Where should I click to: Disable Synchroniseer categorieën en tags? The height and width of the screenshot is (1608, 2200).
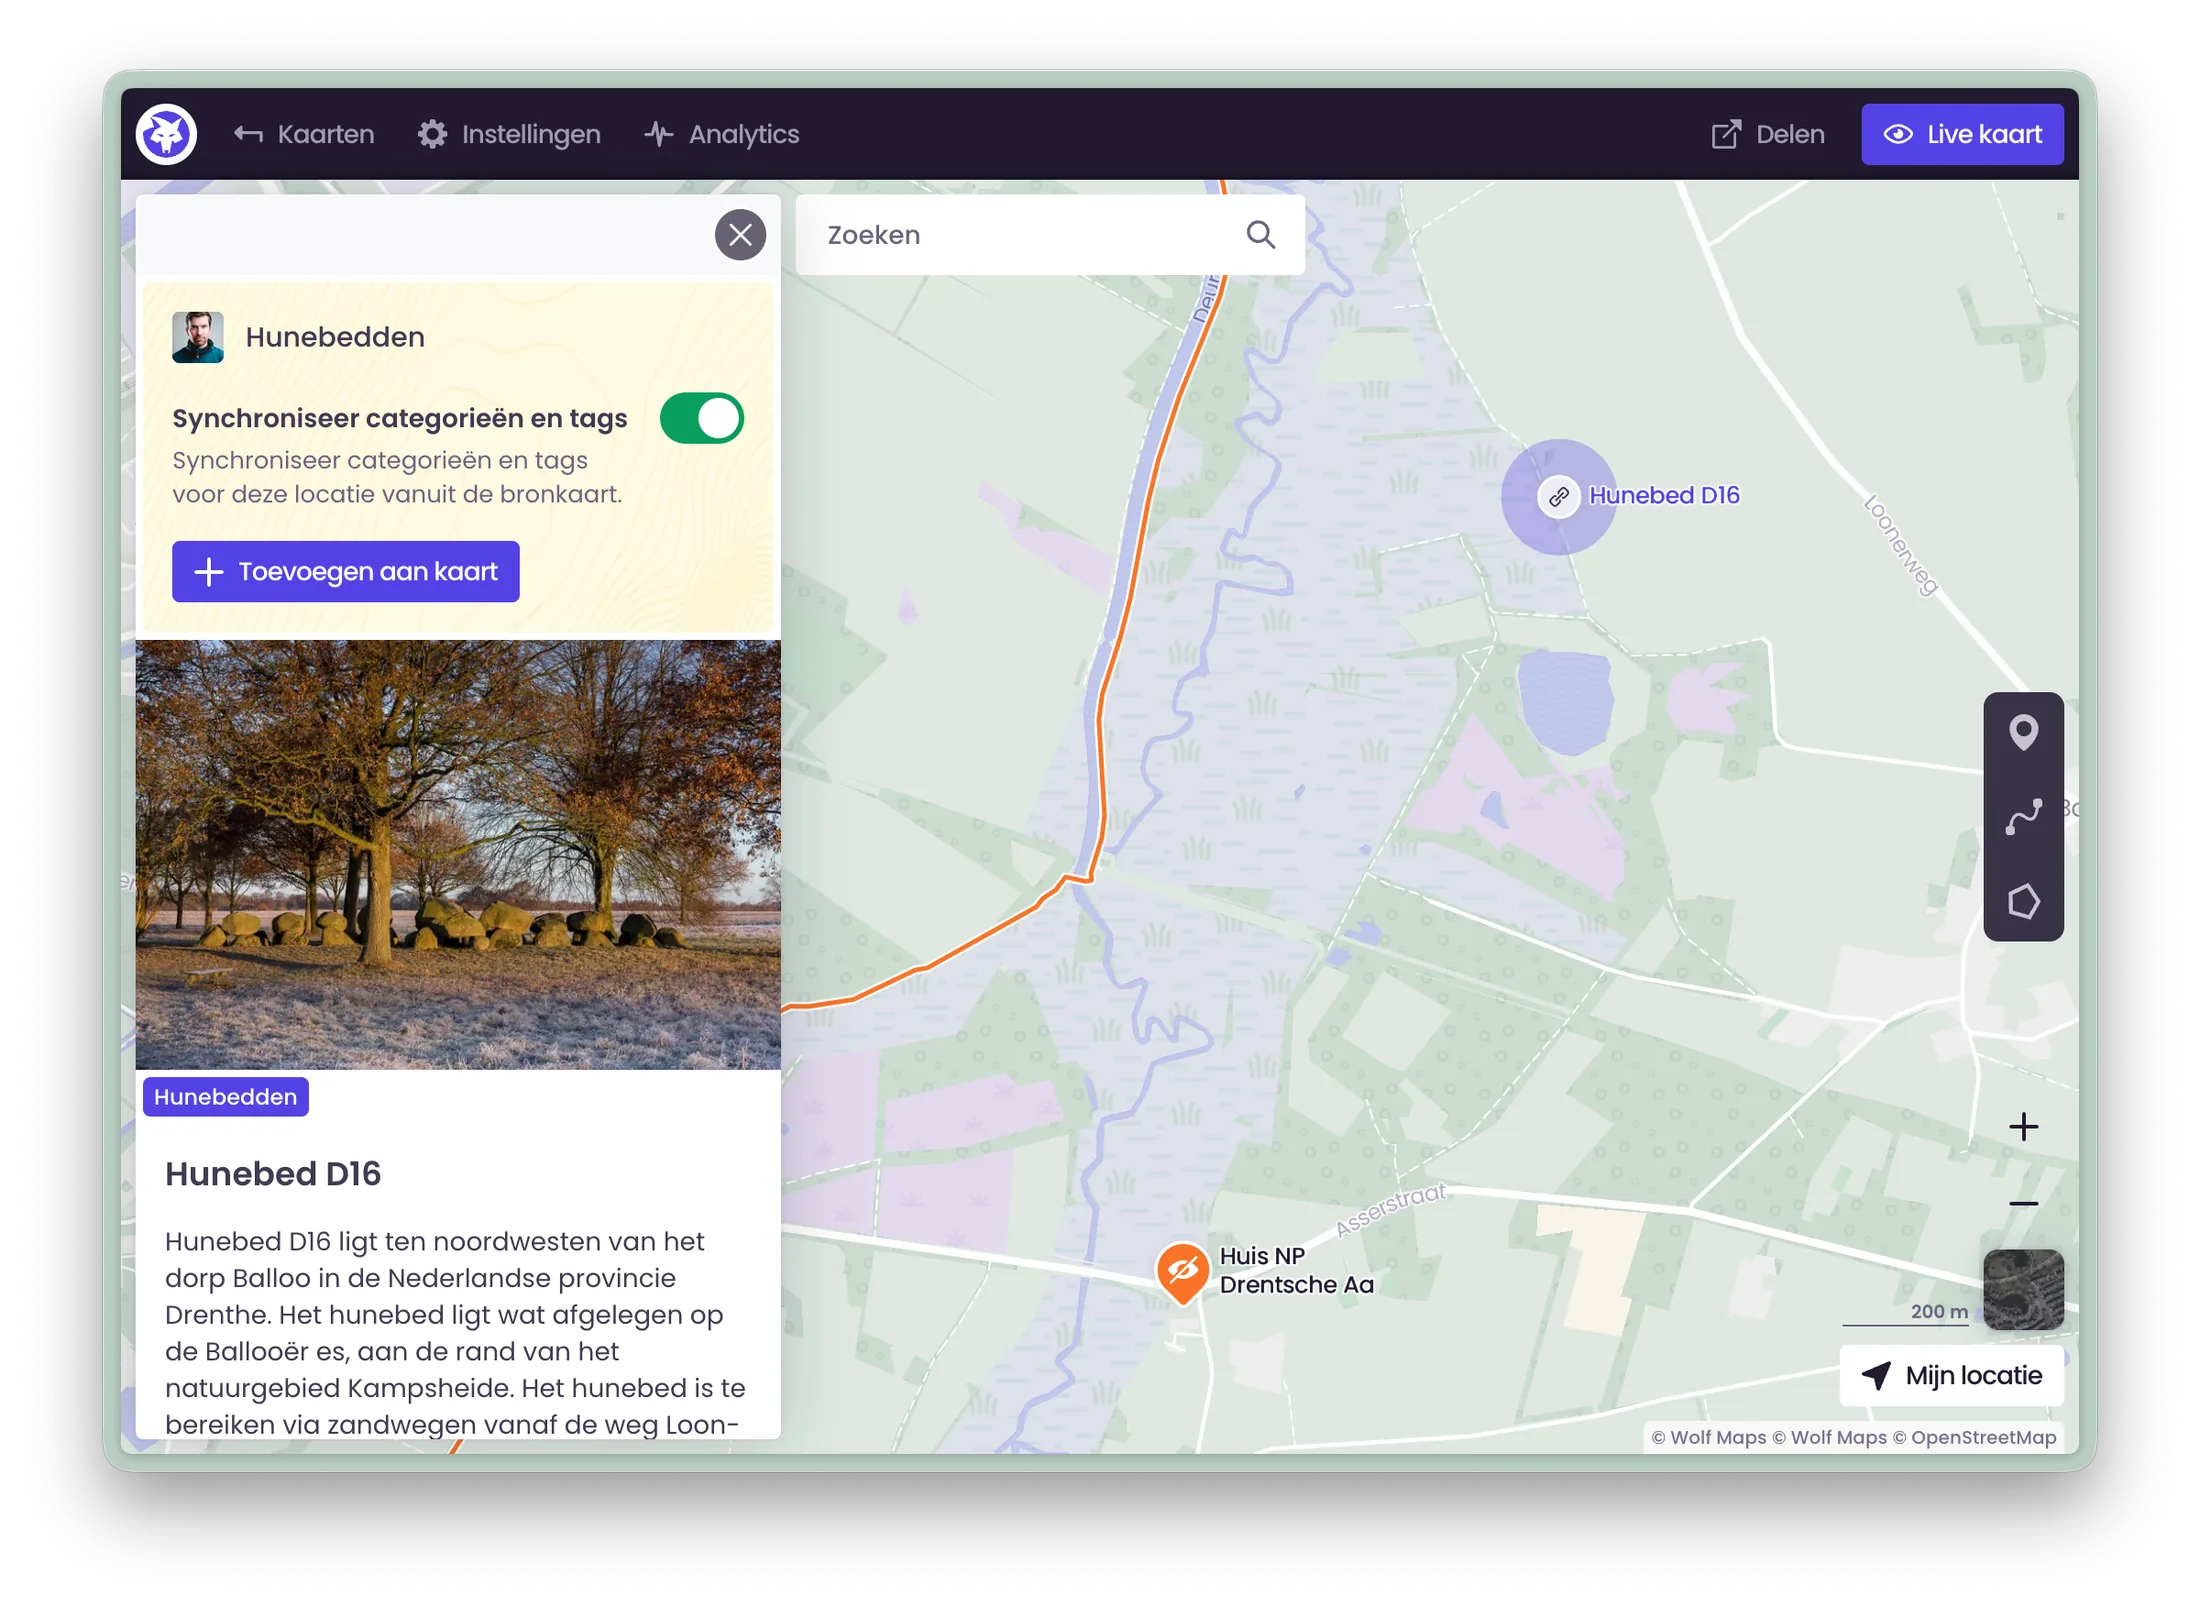pos(701,418)
